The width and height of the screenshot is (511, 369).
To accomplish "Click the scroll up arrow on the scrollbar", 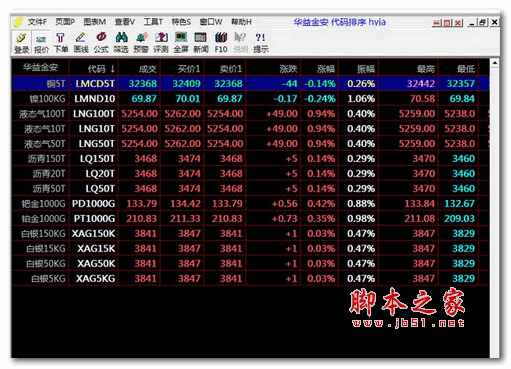I will pos(495,63).
